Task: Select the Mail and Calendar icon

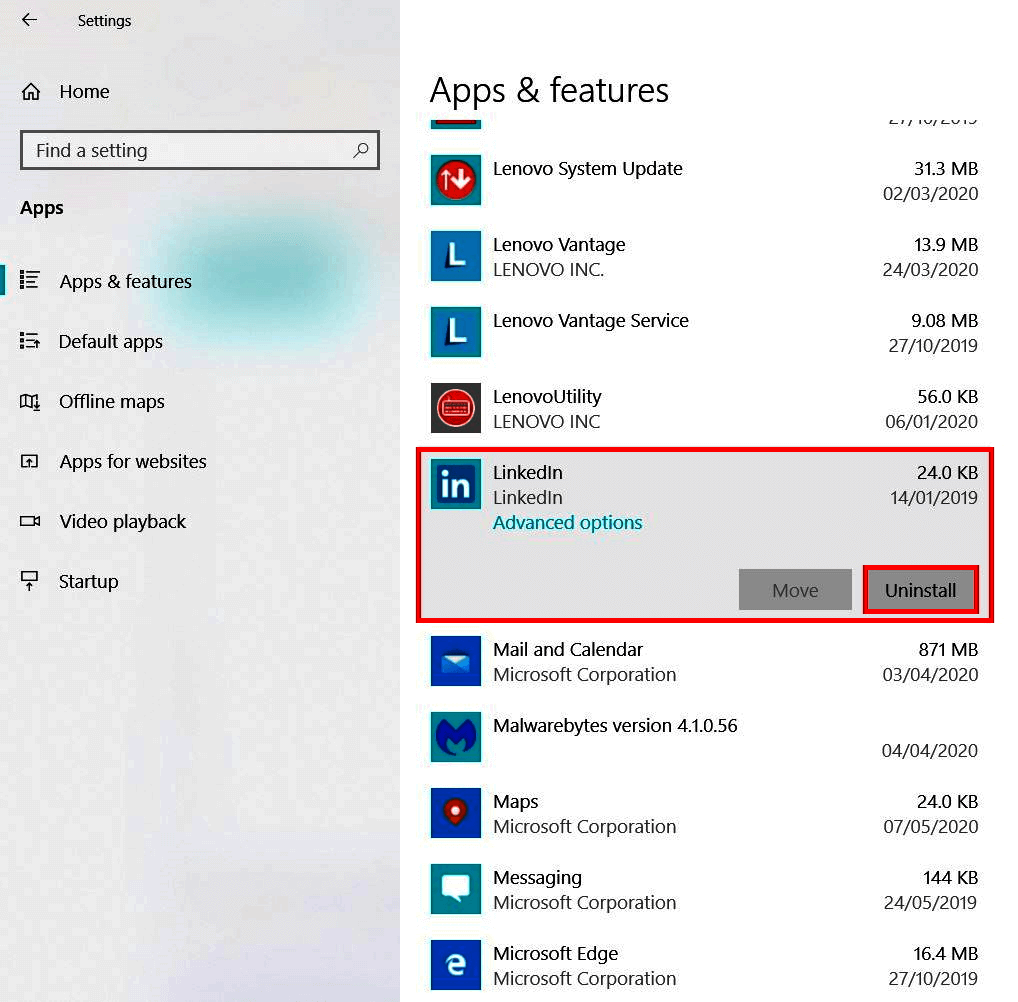Action: [x=455, y=661]
